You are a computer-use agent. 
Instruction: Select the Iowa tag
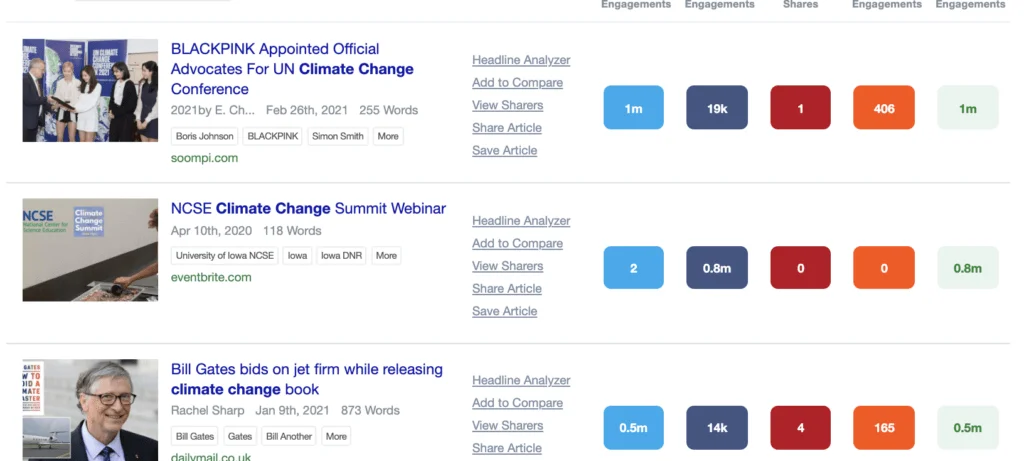click(297, 256)
